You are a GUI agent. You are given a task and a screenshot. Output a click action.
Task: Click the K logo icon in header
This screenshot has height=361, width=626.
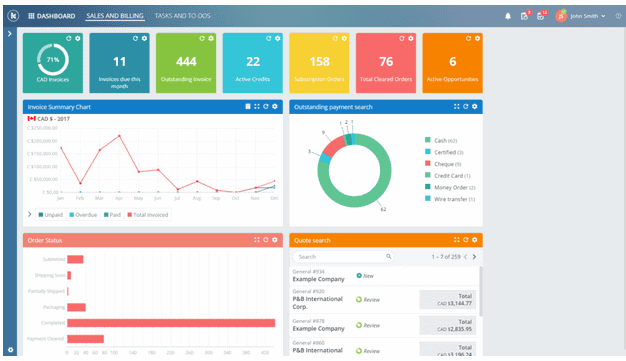click(x=14, y=16)
